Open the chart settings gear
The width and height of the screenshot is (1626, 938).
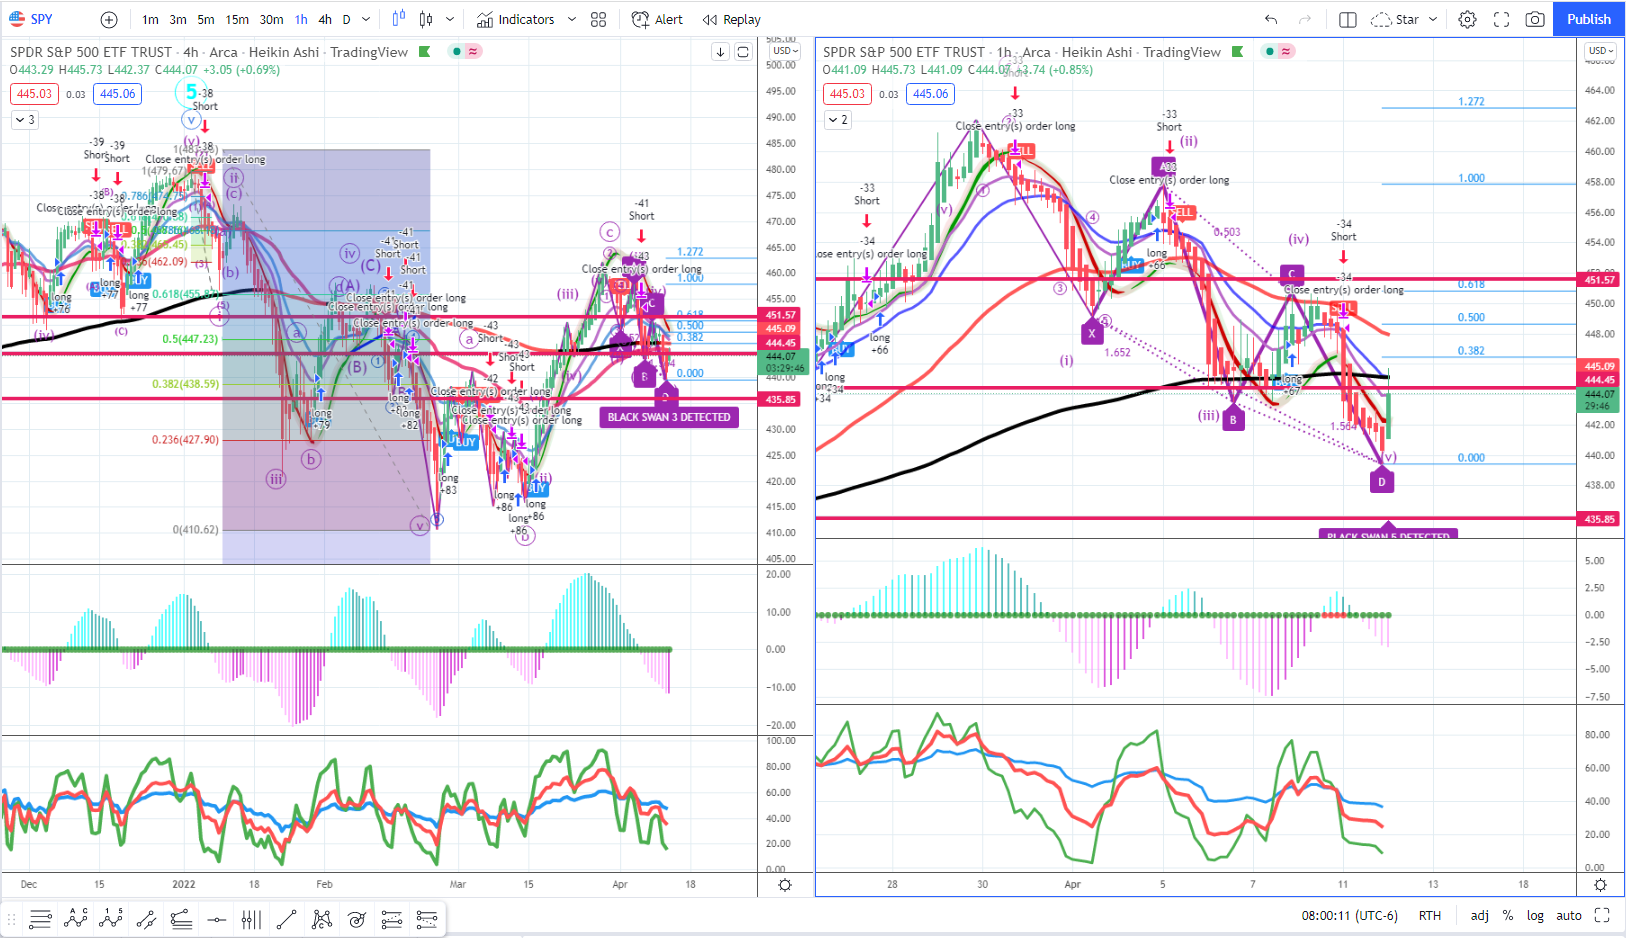[x=1467, y=19]
